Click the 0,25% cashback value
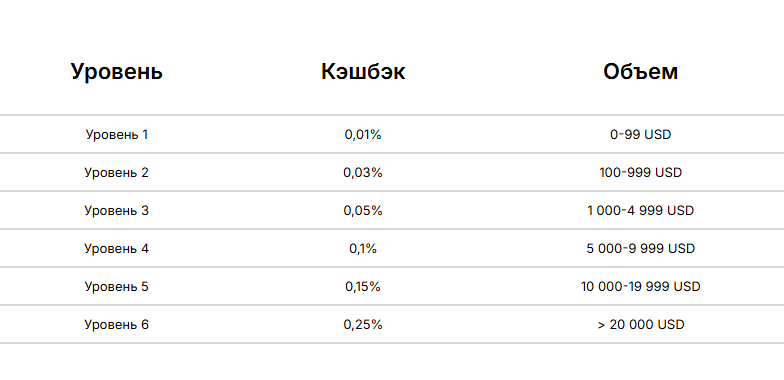784x380 pixels. (363, 324)
